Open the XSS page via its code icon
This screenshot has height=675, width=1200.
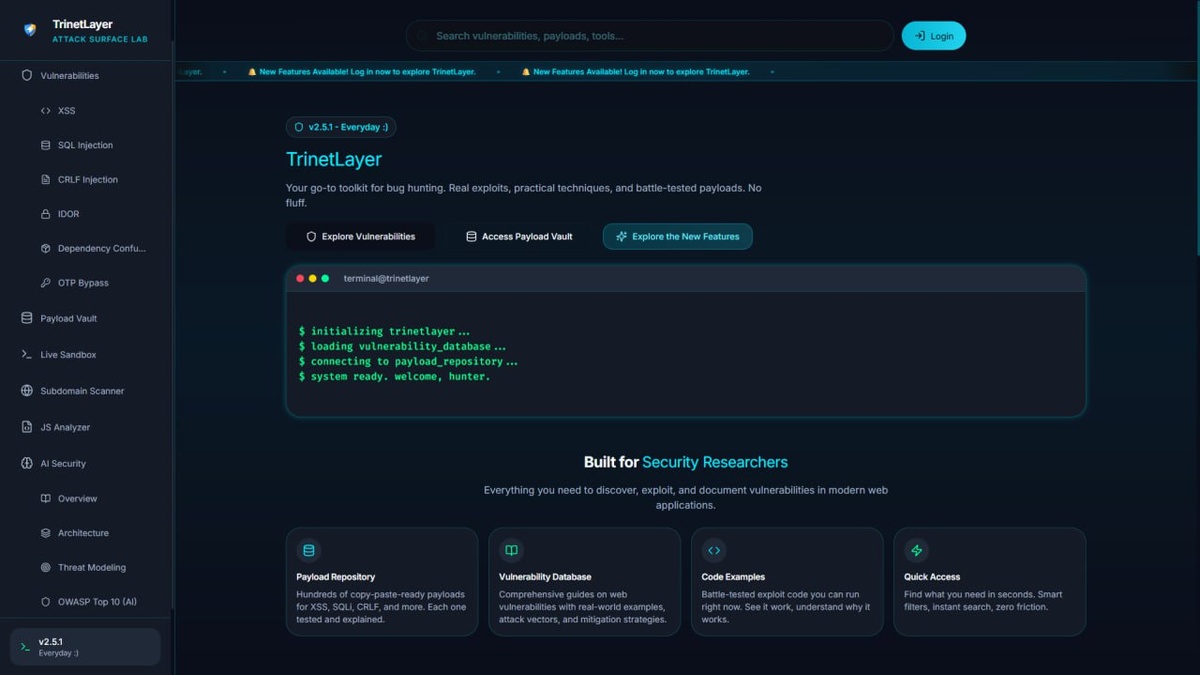(45, 111)
